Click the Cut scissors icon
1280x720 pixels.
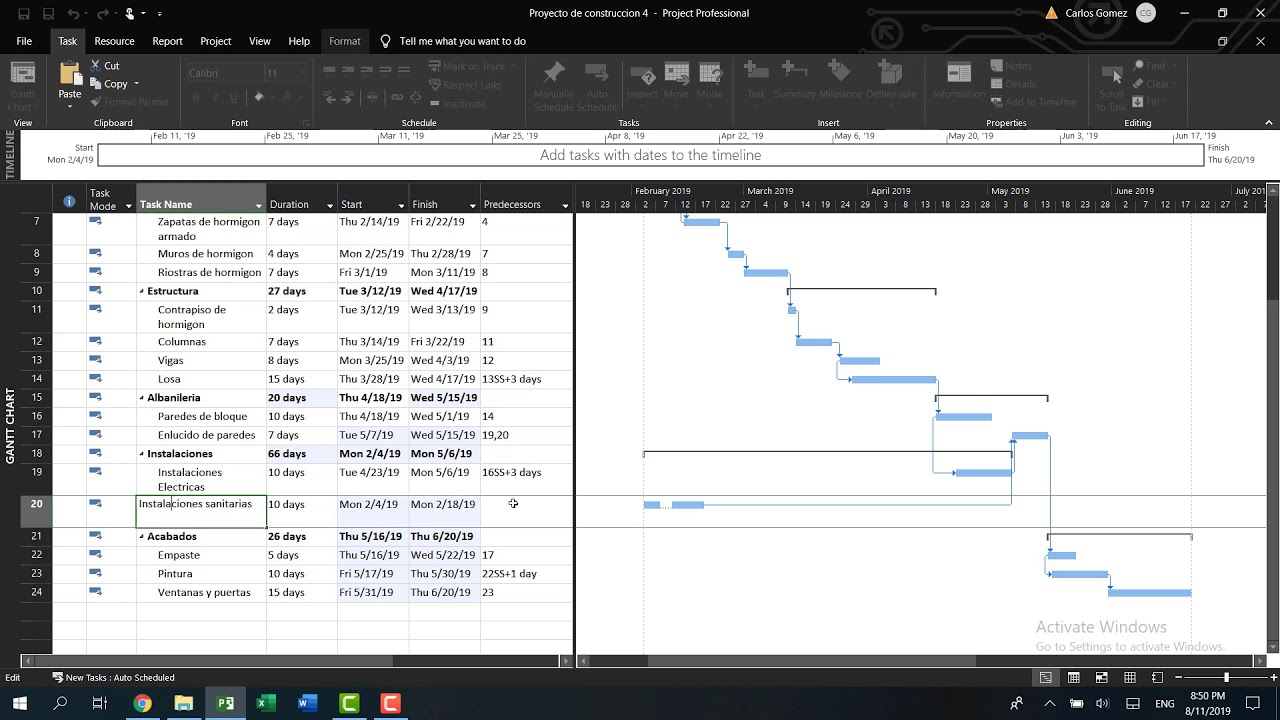coord(96,66)
